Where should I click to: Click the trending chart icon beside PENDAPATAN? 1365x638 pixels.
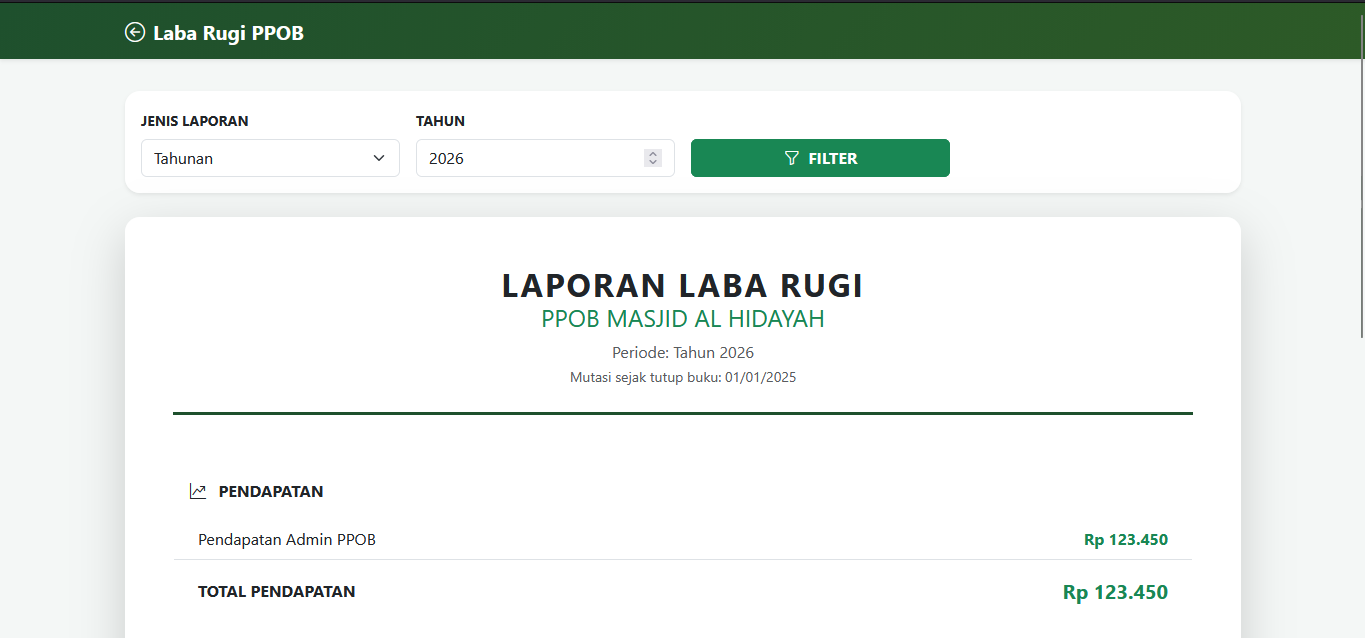(x=198, y=490)
